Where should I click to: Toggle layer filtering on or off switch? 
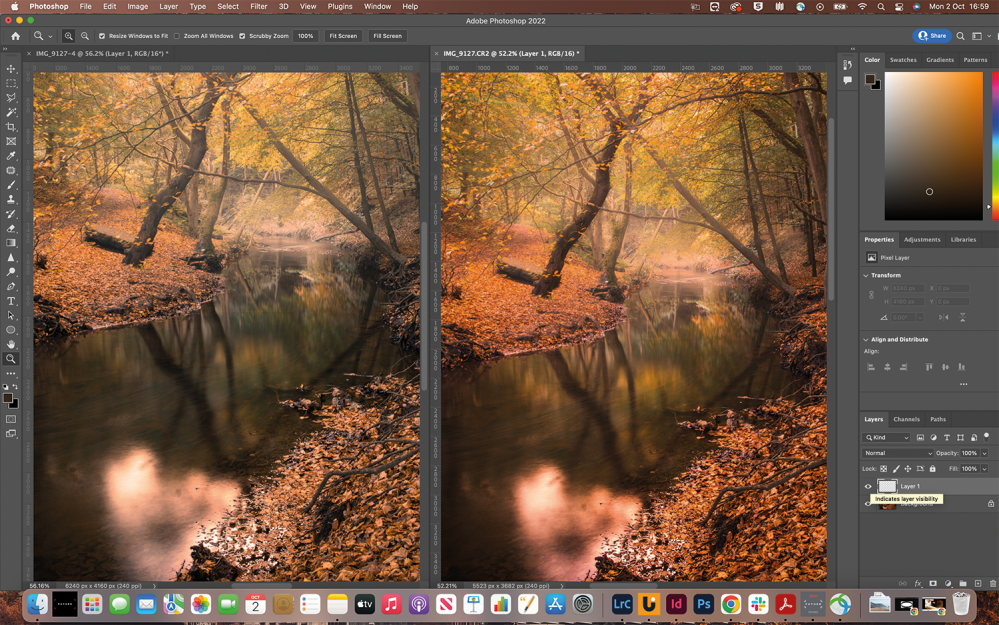(x=987, y=436)
